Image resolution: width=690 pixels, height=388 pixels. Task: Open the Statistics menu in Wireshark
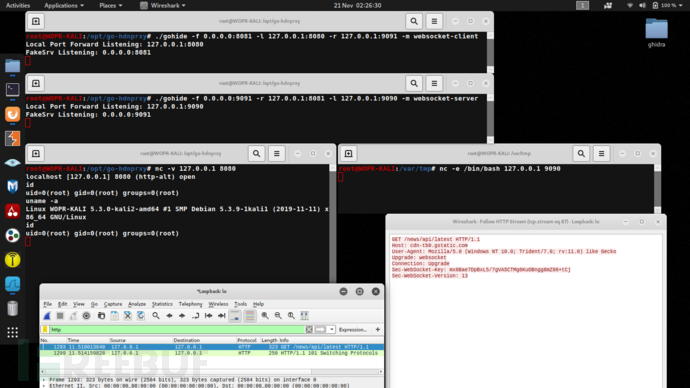tap(162, 304)
